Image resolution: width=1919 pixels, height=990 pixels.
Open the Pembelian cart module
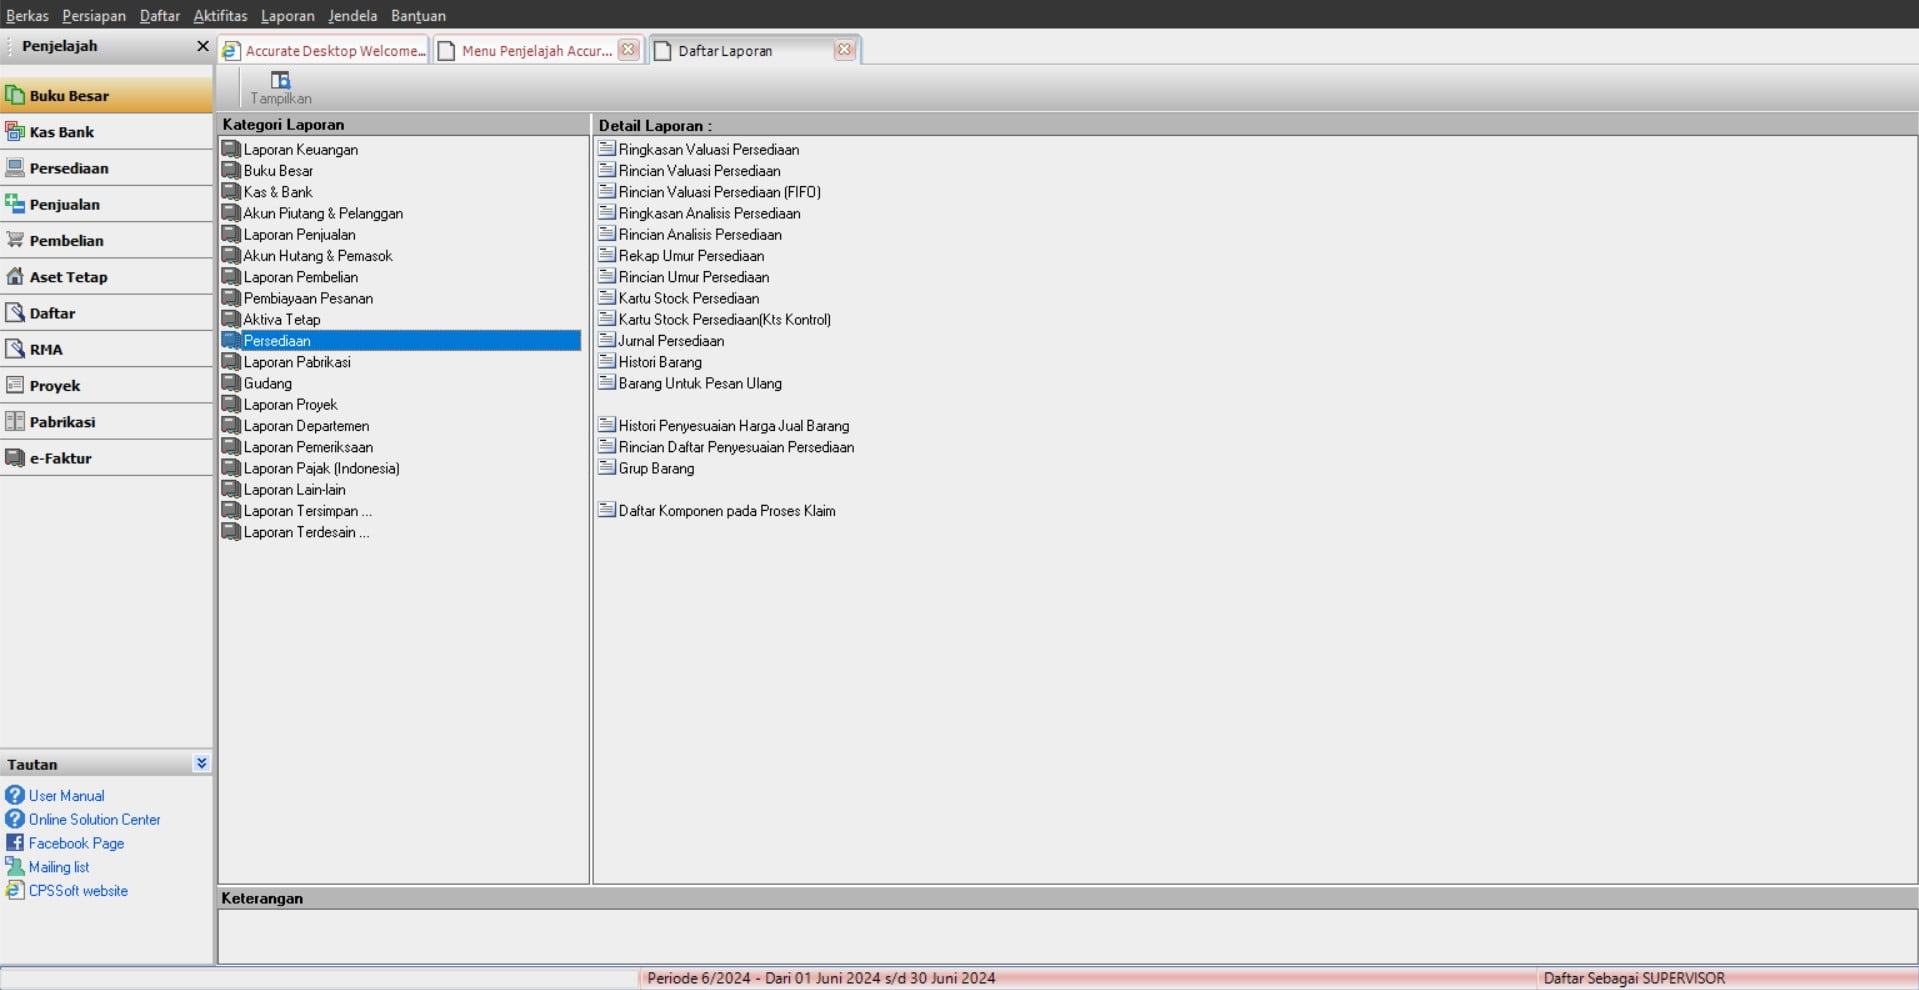pos(66,241)
